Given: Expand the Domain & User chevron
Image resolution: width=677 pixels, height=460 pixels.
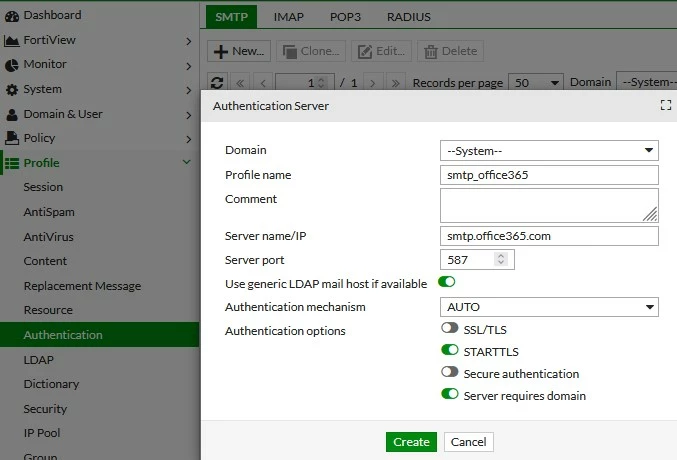Looking at the screenshot, I should pyautogui.click(x=189, y=115).
